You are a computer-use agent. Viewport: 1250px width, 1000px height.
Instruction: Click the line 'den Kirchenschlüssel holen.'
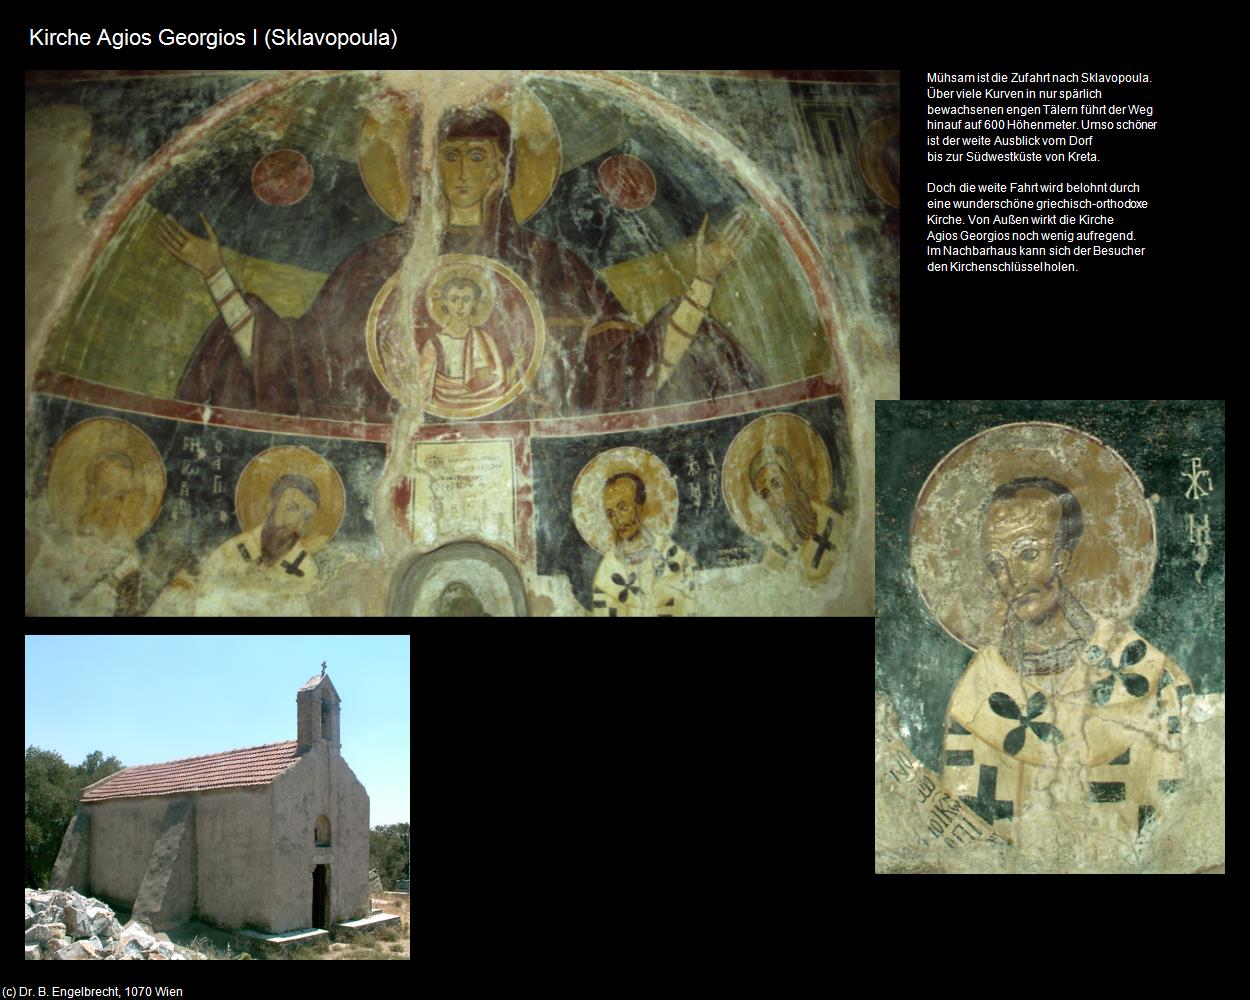pyautogui.click(x=1002, y=267)
